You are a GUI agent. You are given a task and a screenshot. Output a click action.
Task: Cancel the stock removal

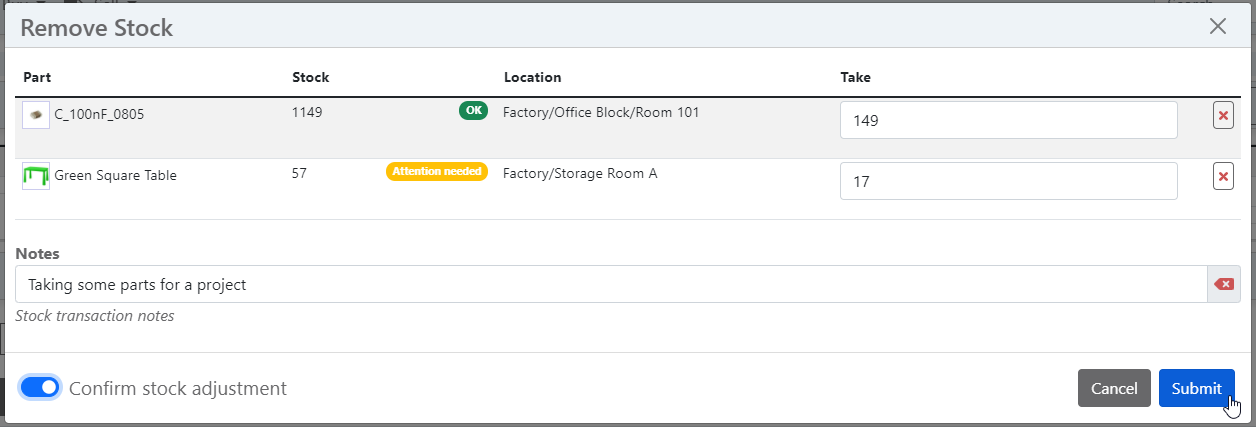coord(1113,388)
